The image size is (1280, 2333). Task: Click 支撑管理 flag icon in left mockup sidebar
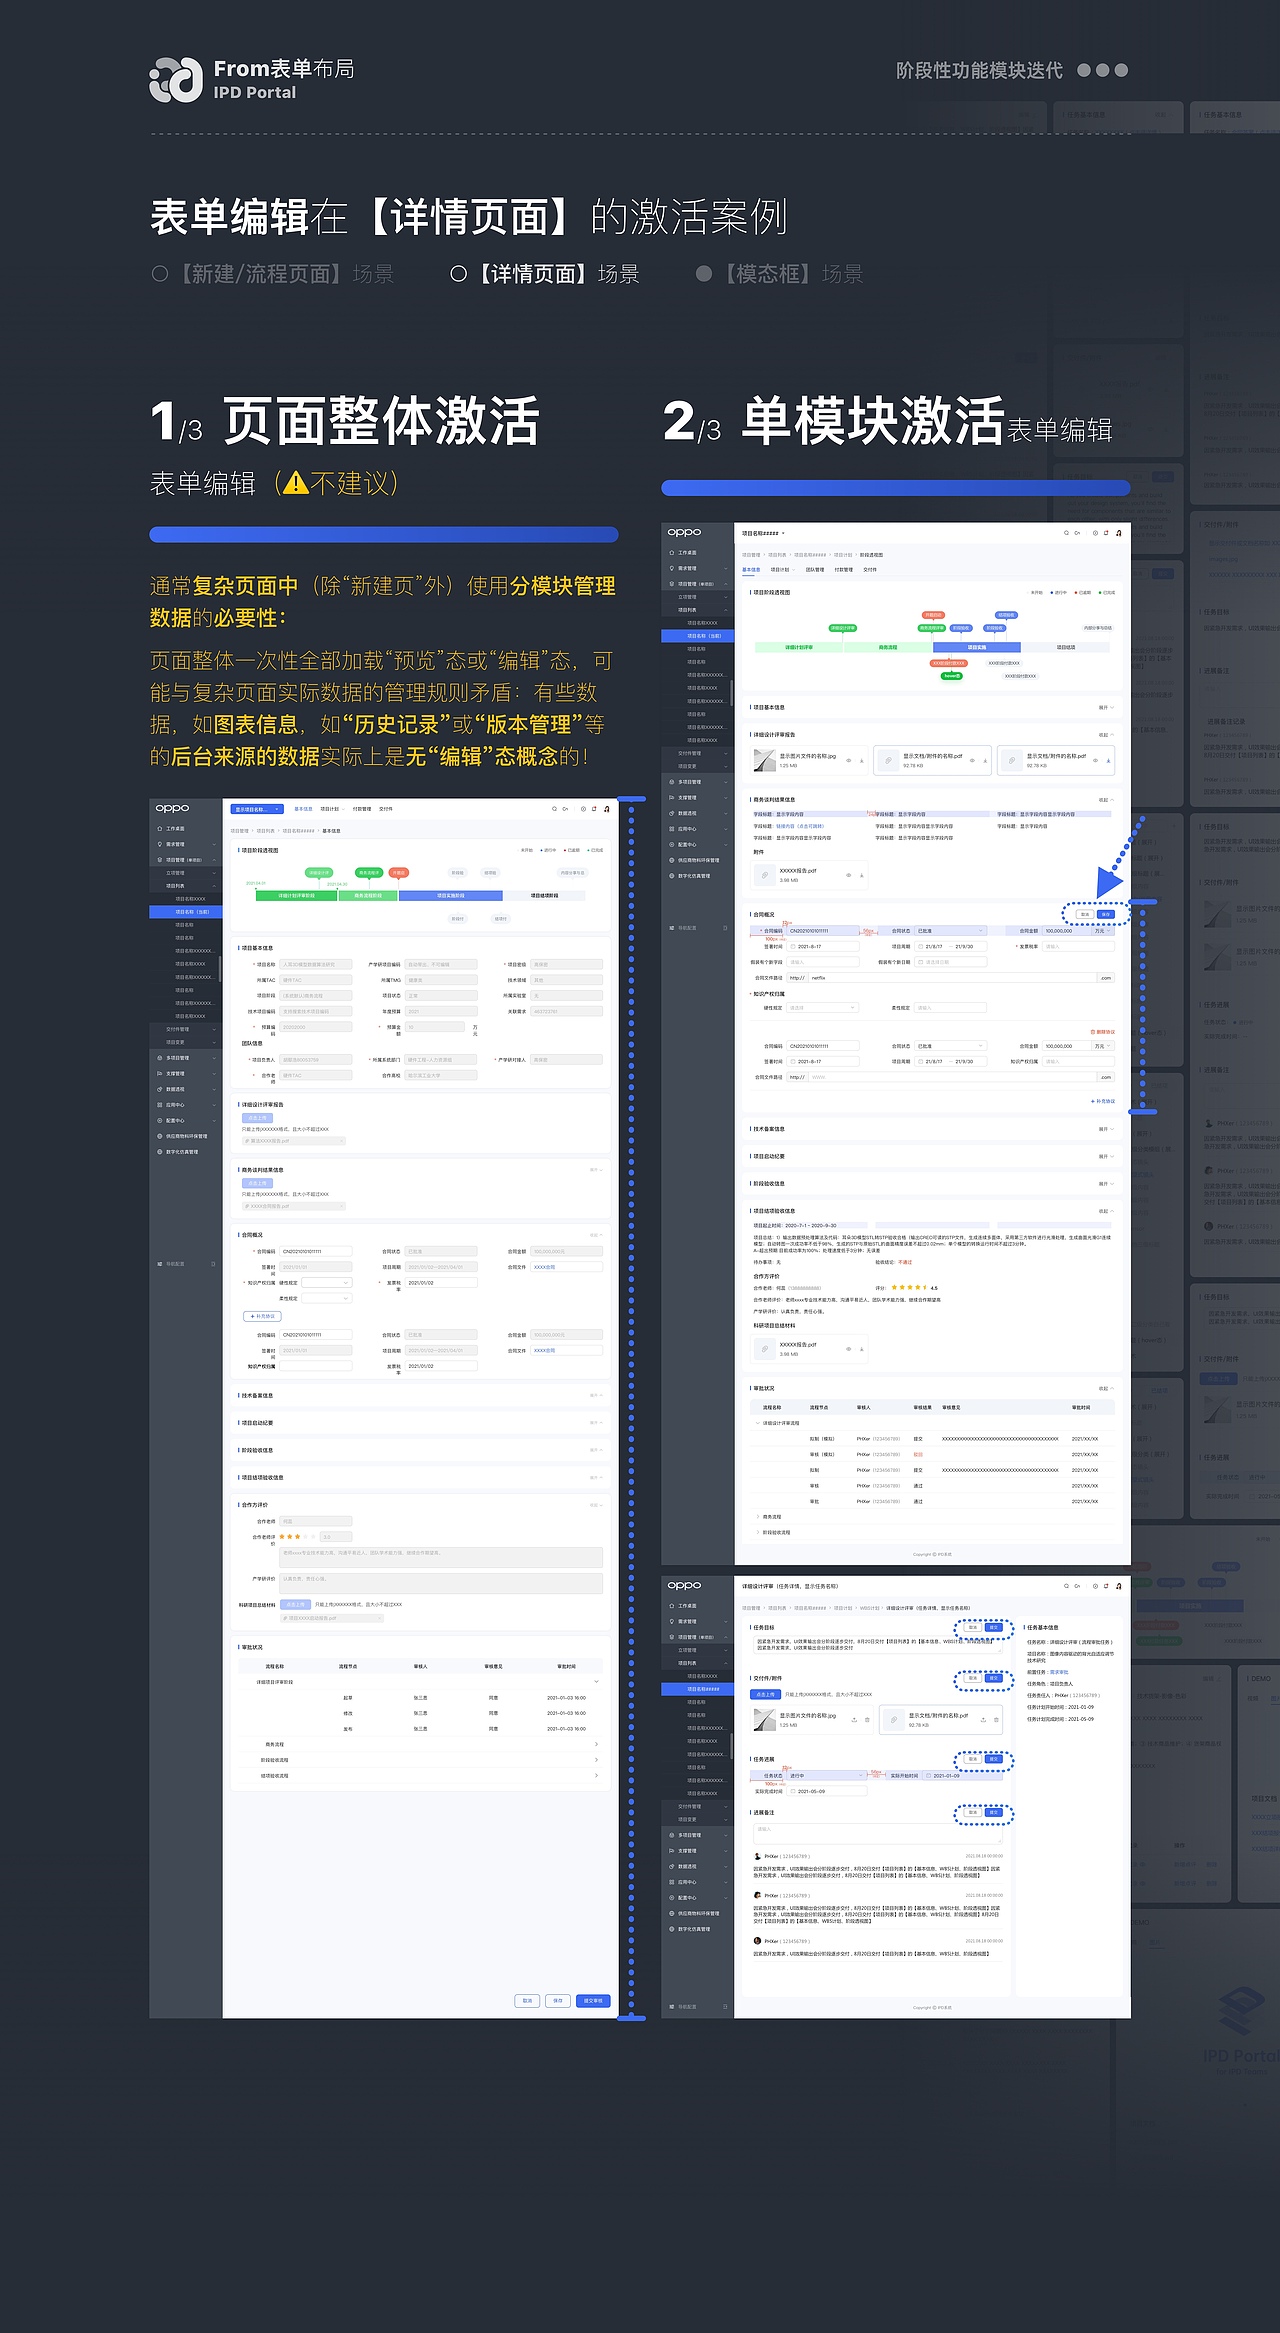point(160,1073)
